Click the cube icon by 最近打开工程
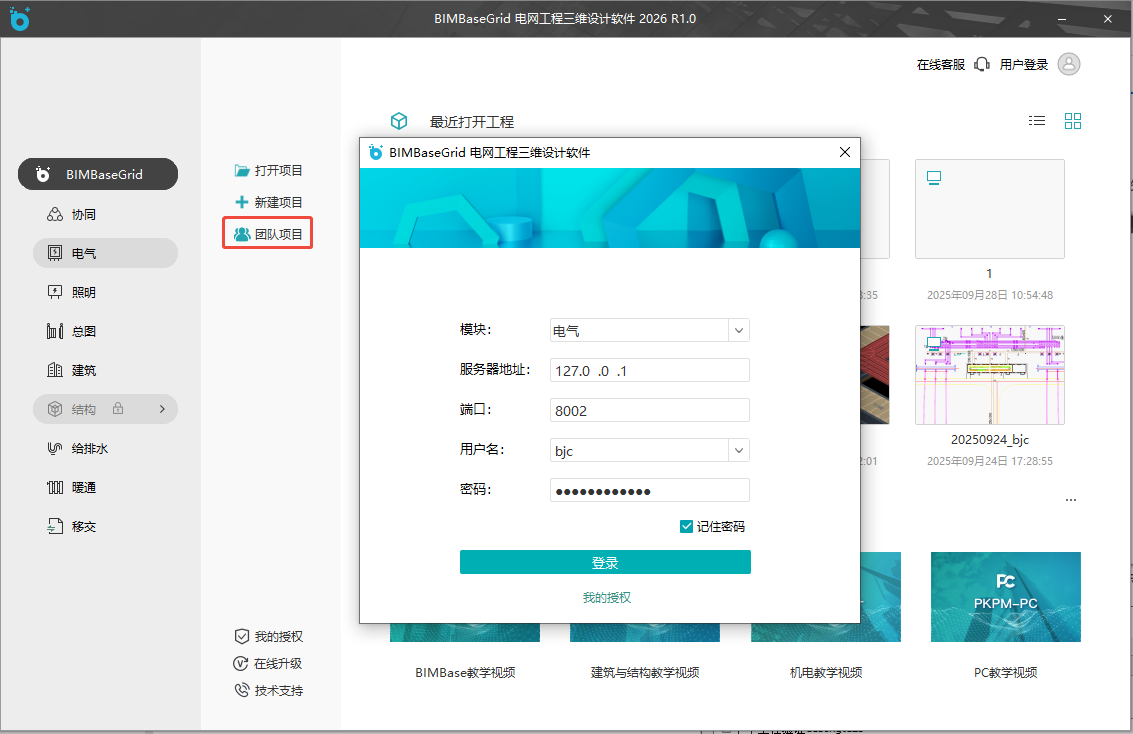This screenshot has width=1133, height=734. [x=399, y=121]
